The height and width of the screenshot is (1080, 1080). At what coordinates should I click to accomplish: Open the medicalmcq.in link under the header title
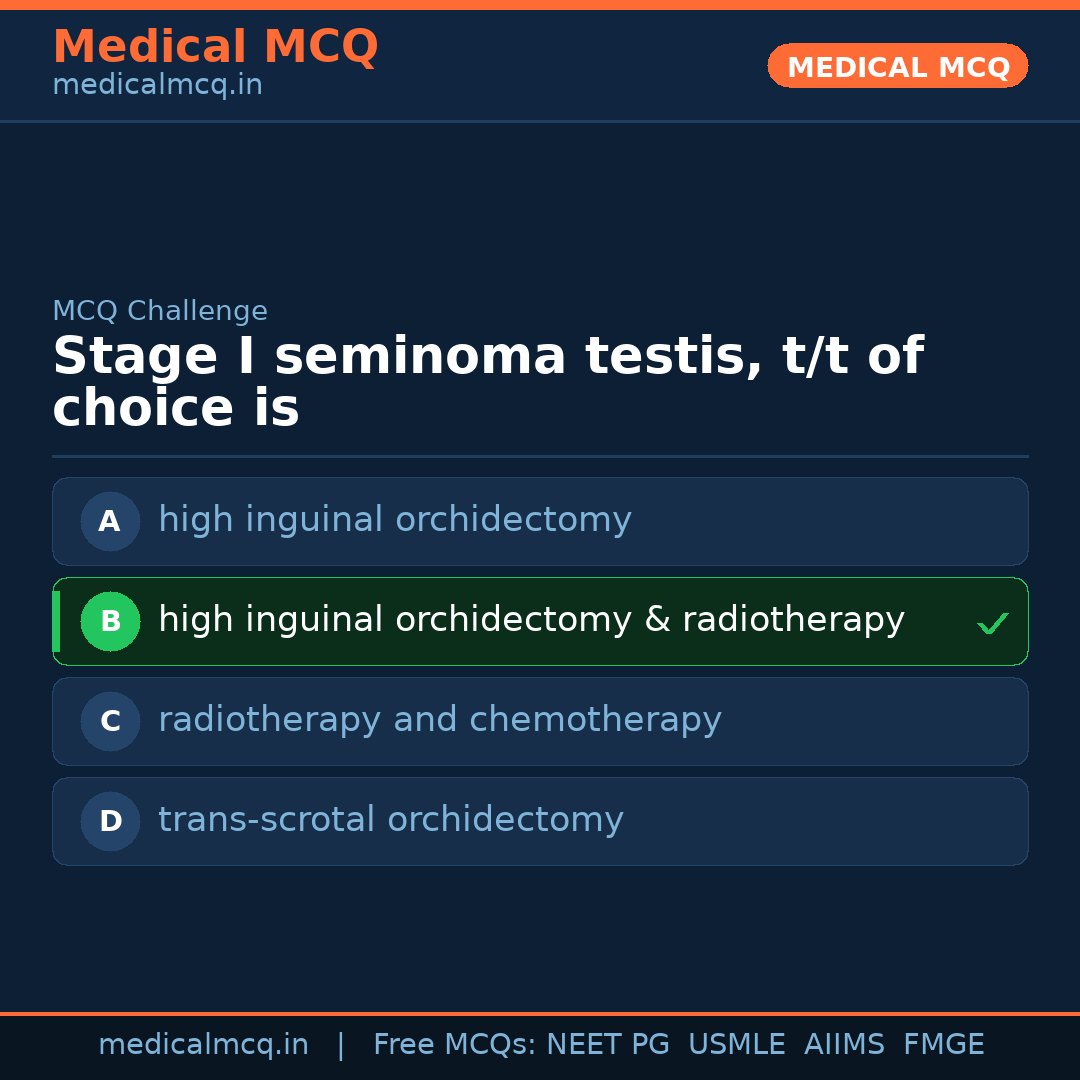(157, 85)
